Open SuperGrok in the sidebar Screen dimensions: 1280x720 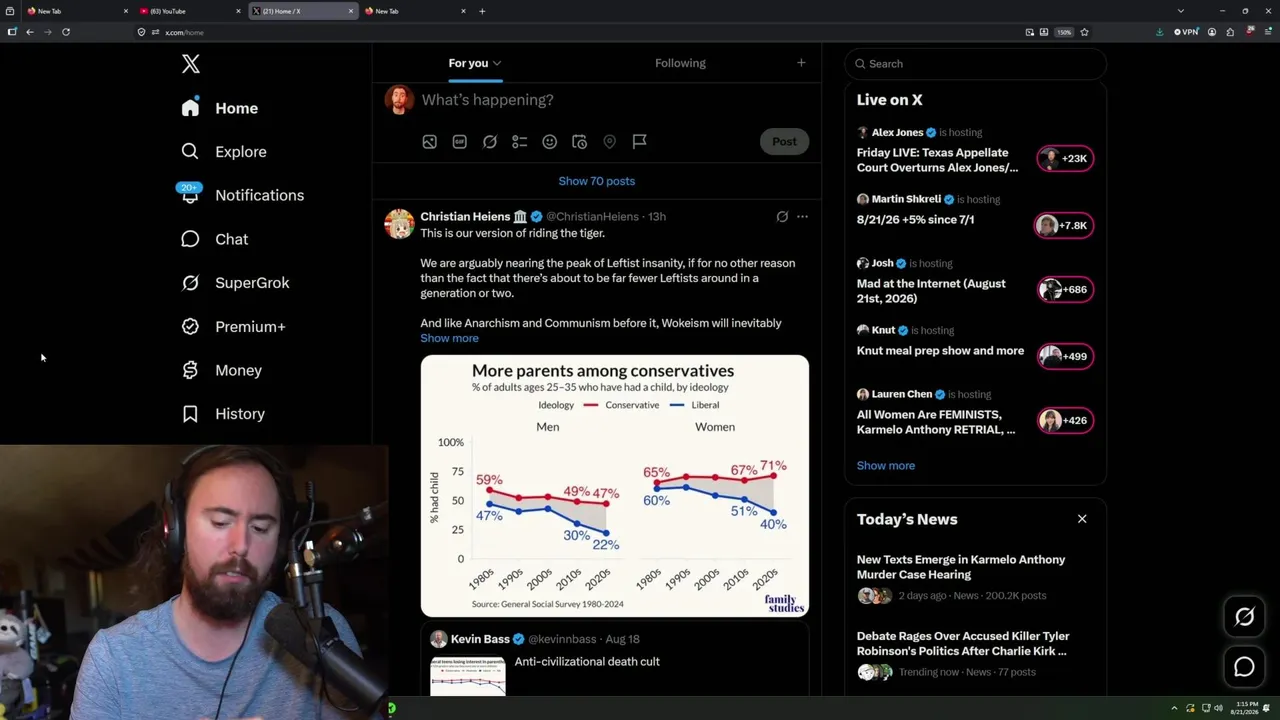(x=235, y=283)
